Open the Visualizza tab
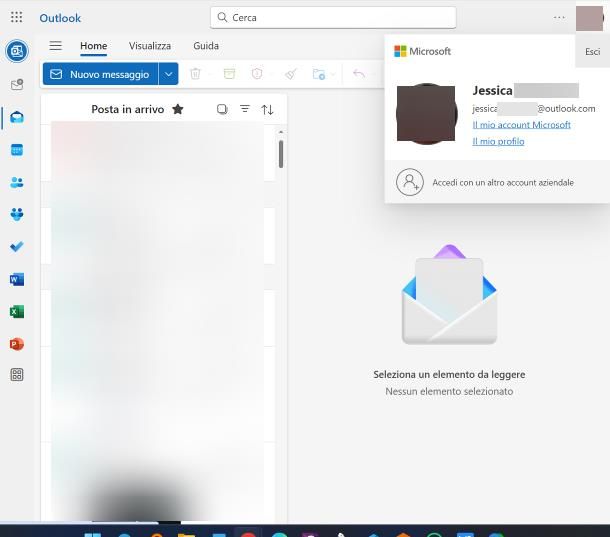610x537 pixels. tap(150, 46)
